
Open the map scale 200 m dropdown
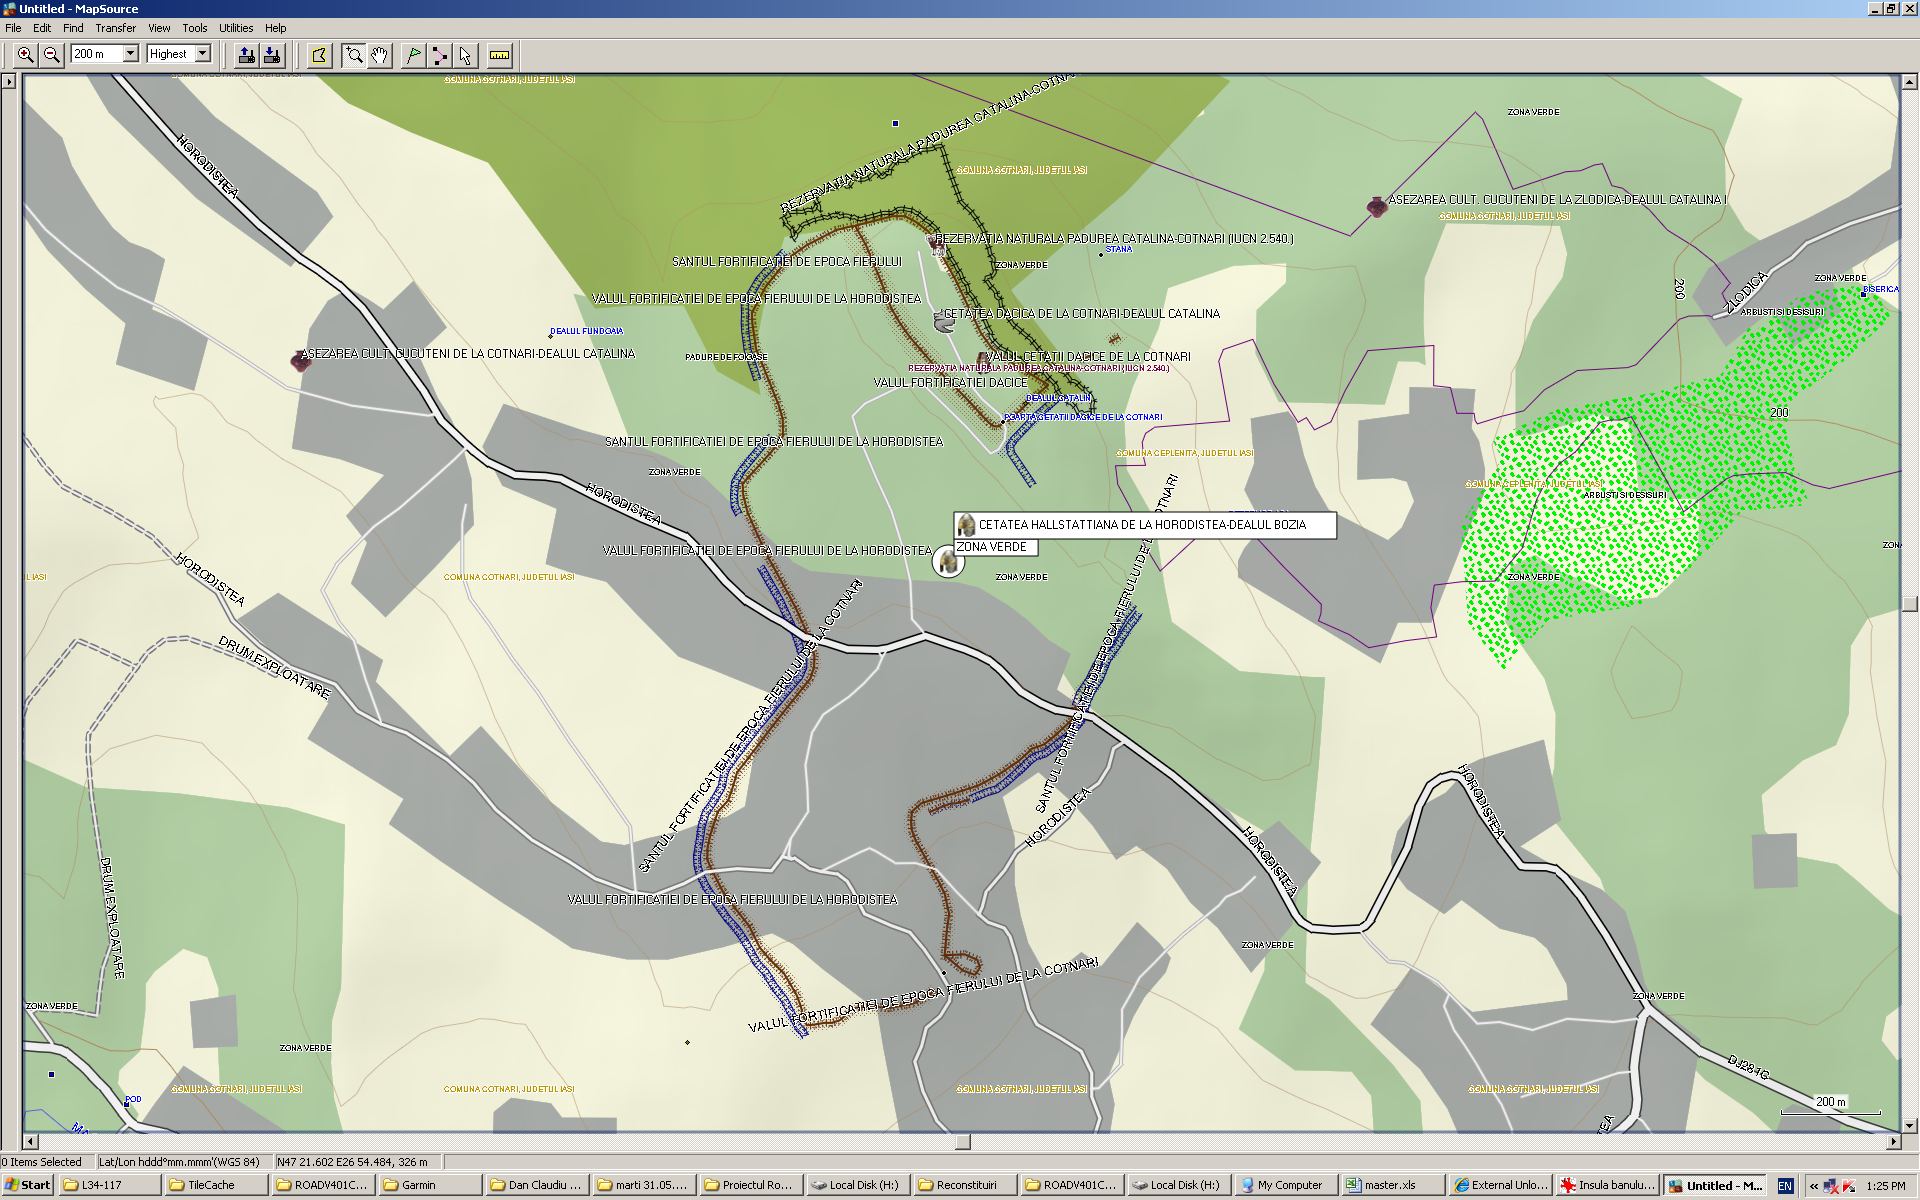pyautogui.click(x=130, y=54)
